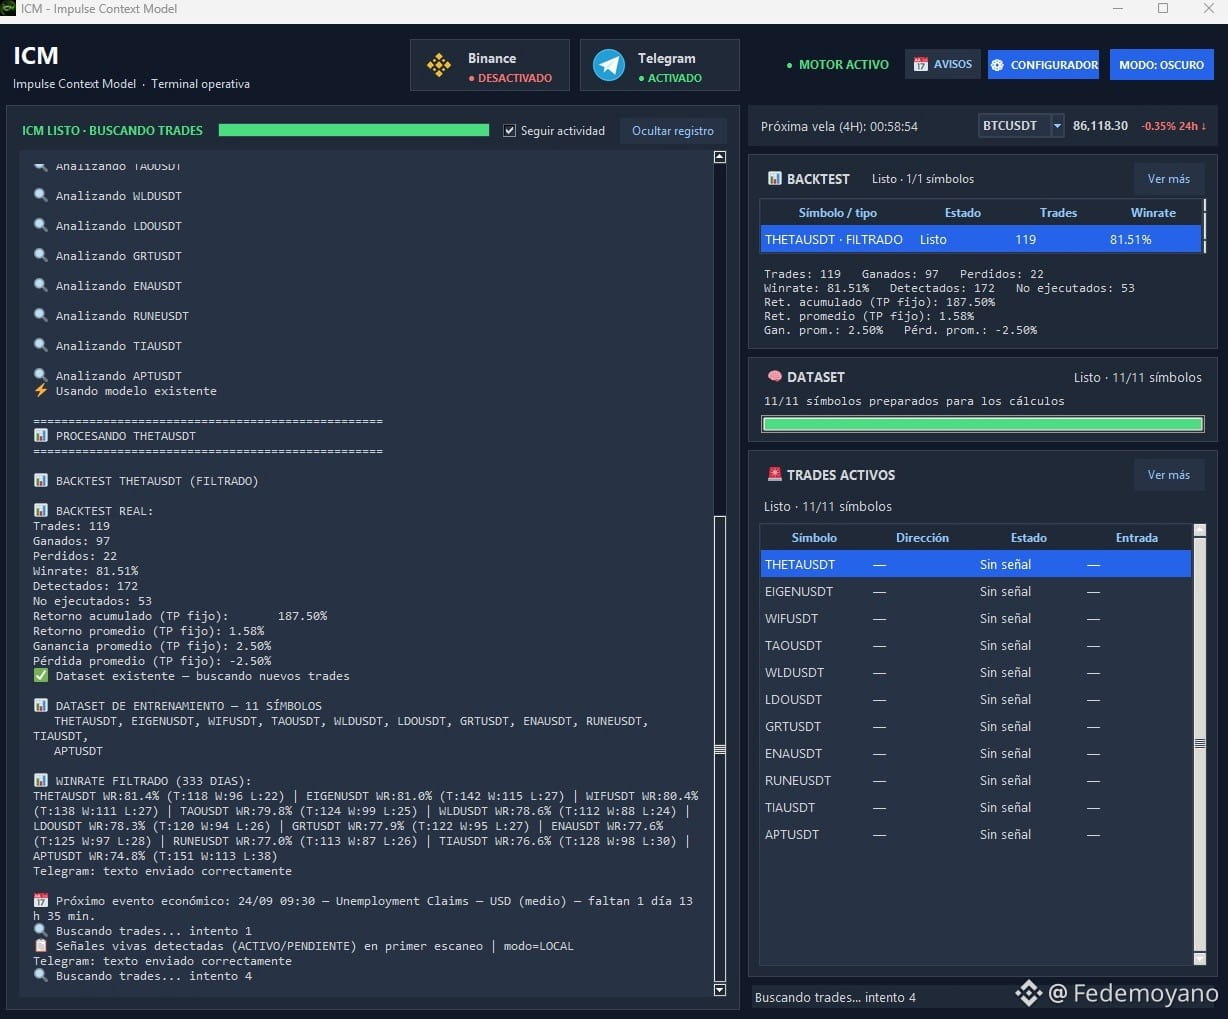The height and width of the screenshot is (1019, 1228).
Task: Click the Dirección column header
Action: [922, 538]
